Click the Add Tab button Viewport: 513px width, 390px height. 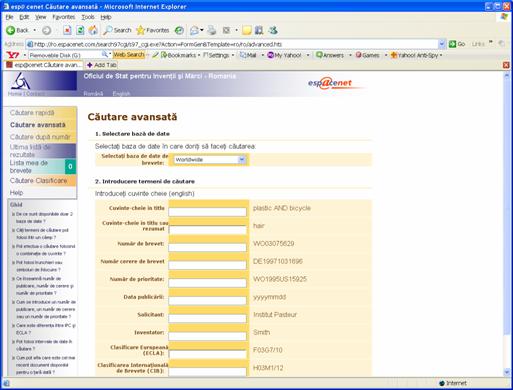102,65
